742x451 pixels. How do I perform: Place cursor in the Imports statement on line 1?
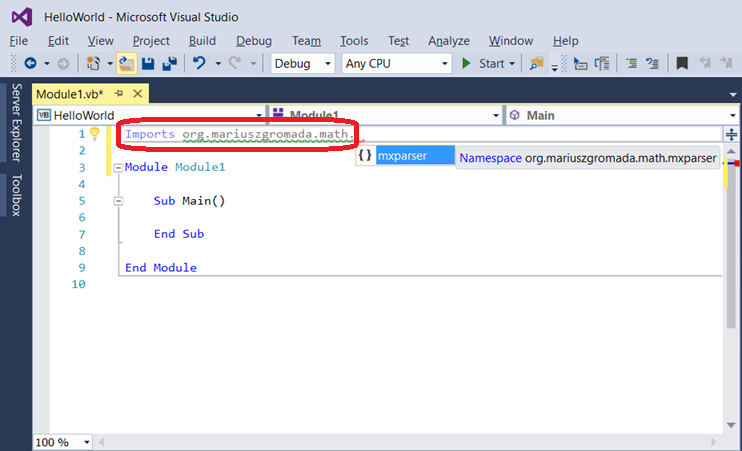[239, 134]
